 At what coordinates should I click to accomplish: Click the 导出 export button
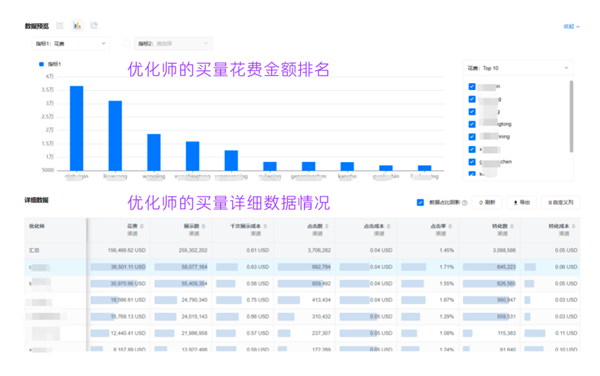click(522, 202)
